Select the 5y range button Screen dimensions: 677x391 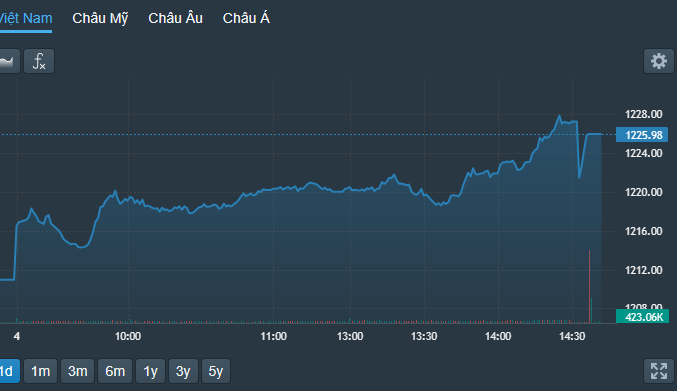[x=216, y=371]
